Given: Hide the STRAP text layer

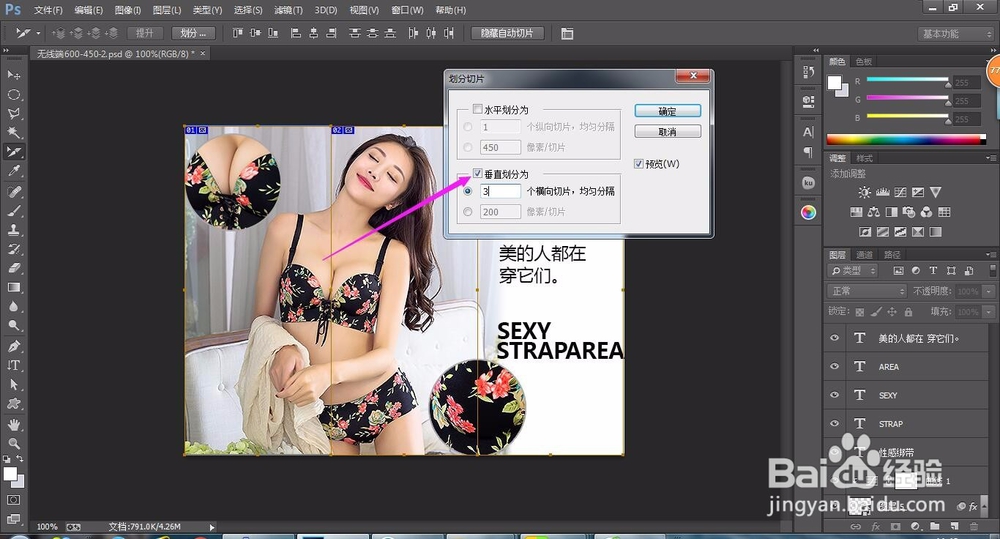Looking at the screenshot, I should point(834,424).
